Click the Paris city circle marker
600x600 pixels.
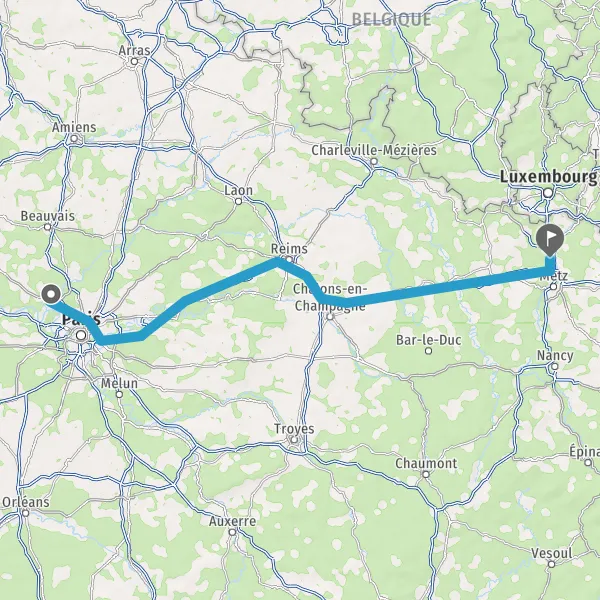(x=81, y=336)
